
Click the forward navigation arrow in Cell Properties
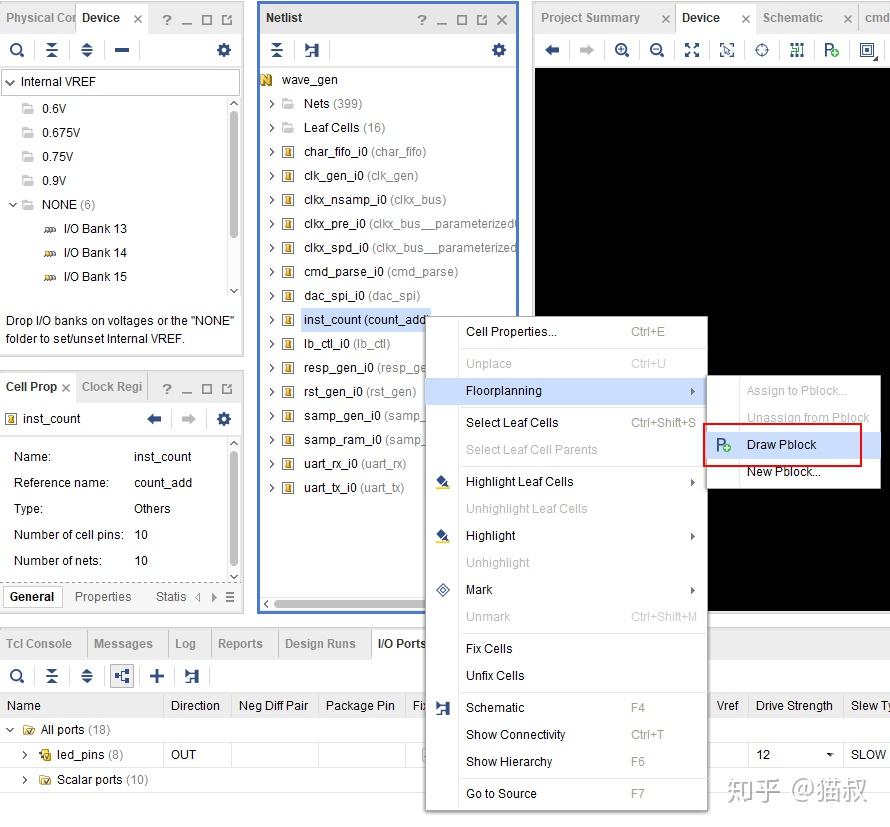(188, 418)
